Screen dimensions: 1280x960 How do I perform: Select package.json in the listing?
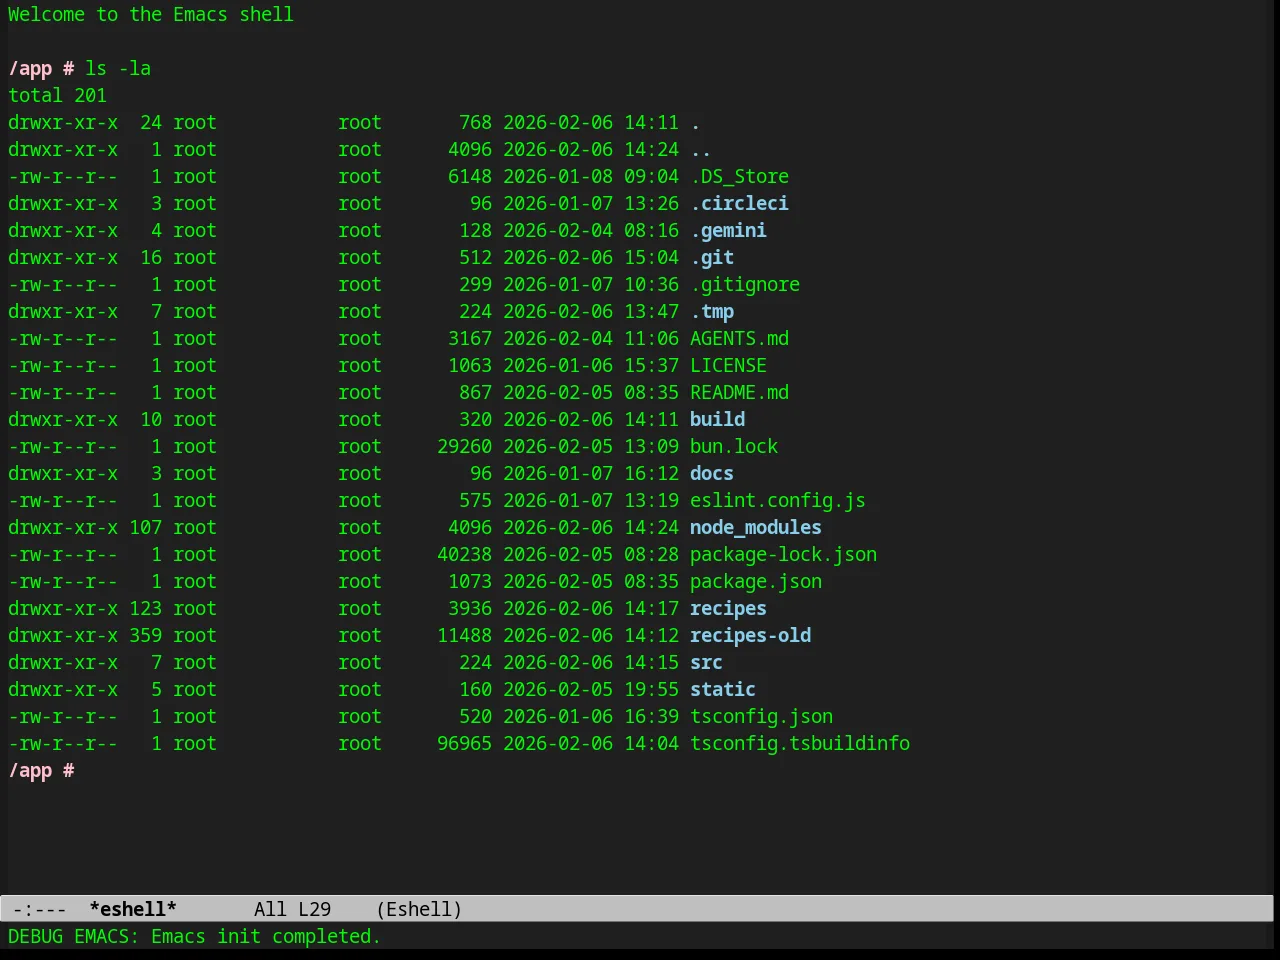pyautogui.click(x=756, y=582)
